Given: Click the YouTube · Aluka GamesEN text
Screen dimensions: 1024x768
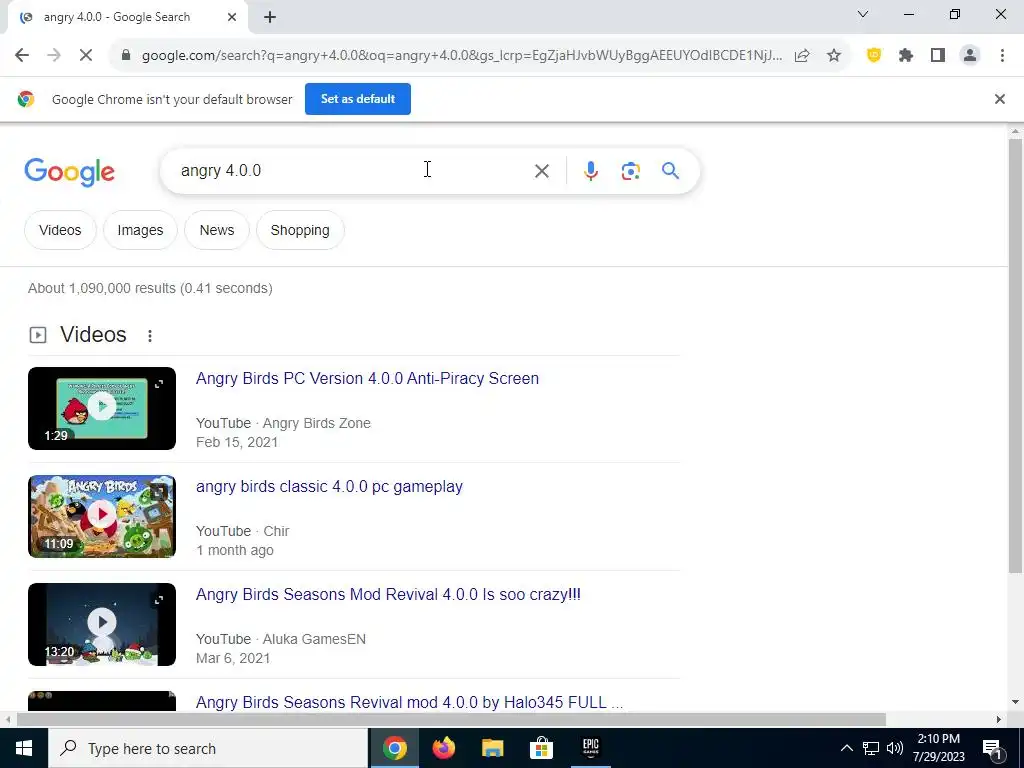Looking at the screenshot, I should click(281, 639).
